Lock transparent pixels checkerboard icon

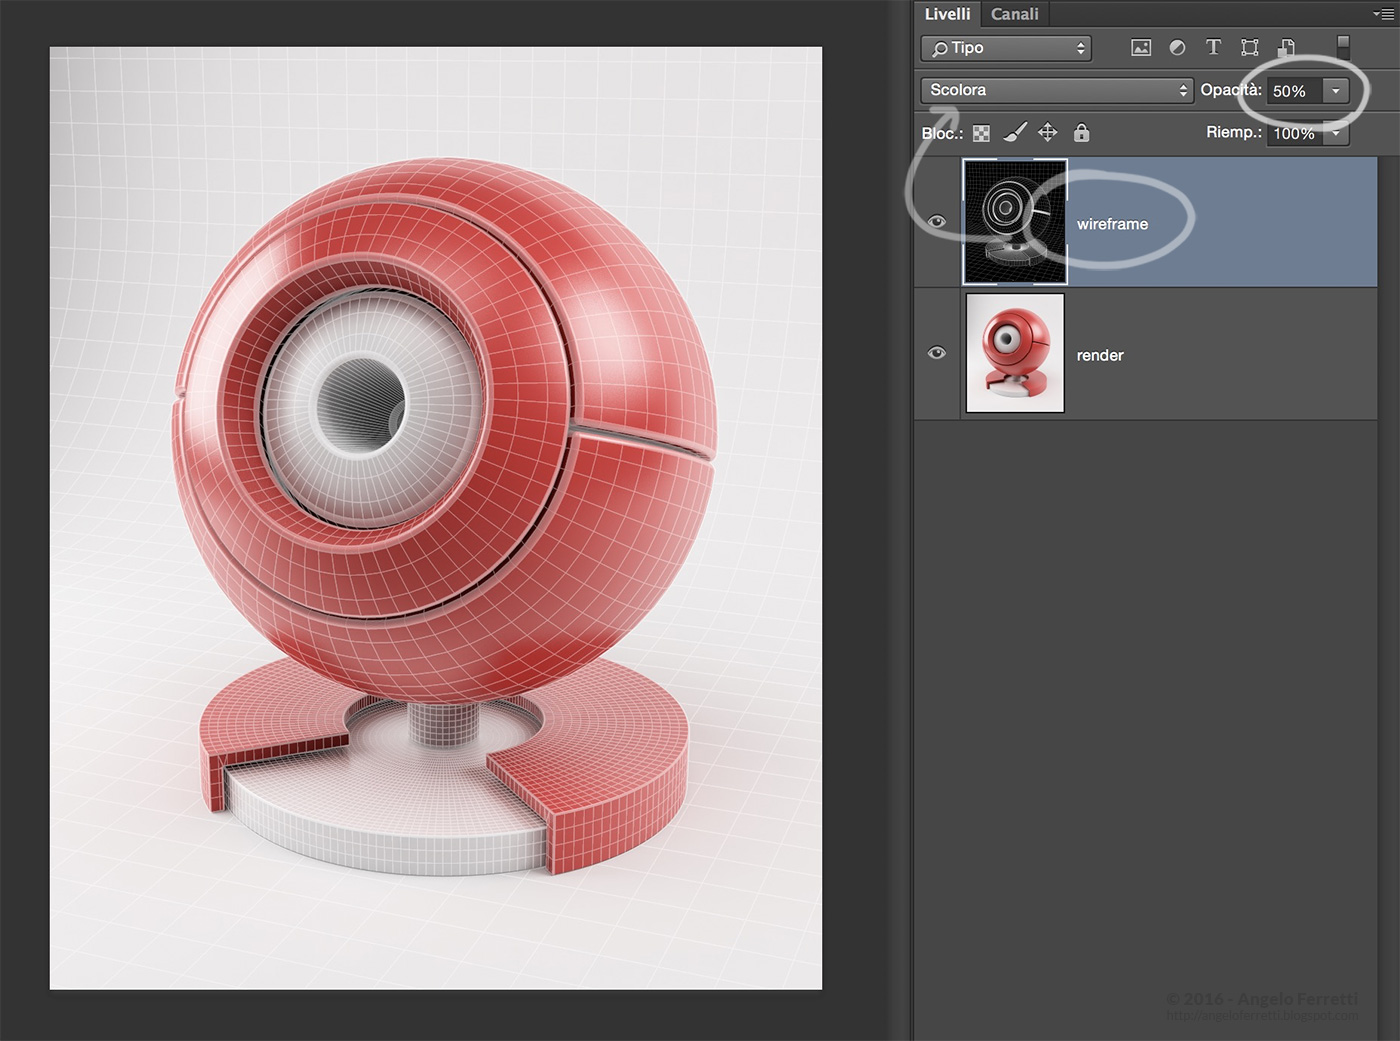point(981,133)
